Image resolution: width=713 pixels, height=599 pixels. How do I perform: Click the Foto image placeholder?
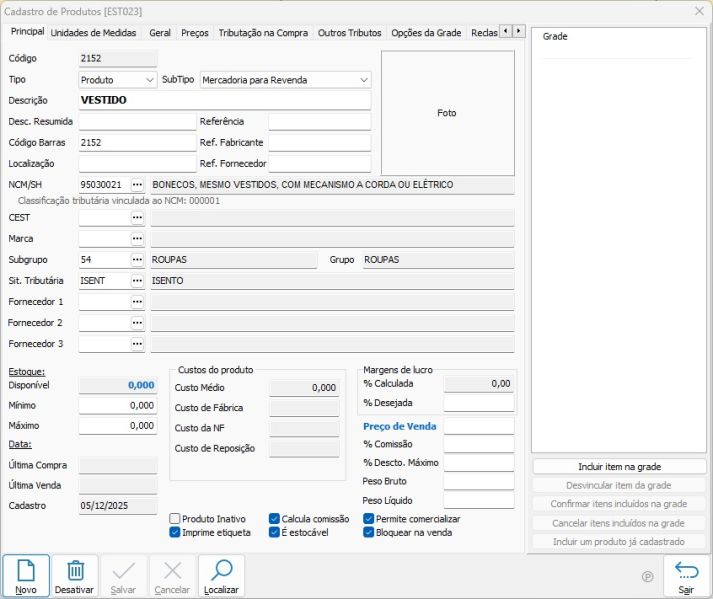tap(447, 113)
